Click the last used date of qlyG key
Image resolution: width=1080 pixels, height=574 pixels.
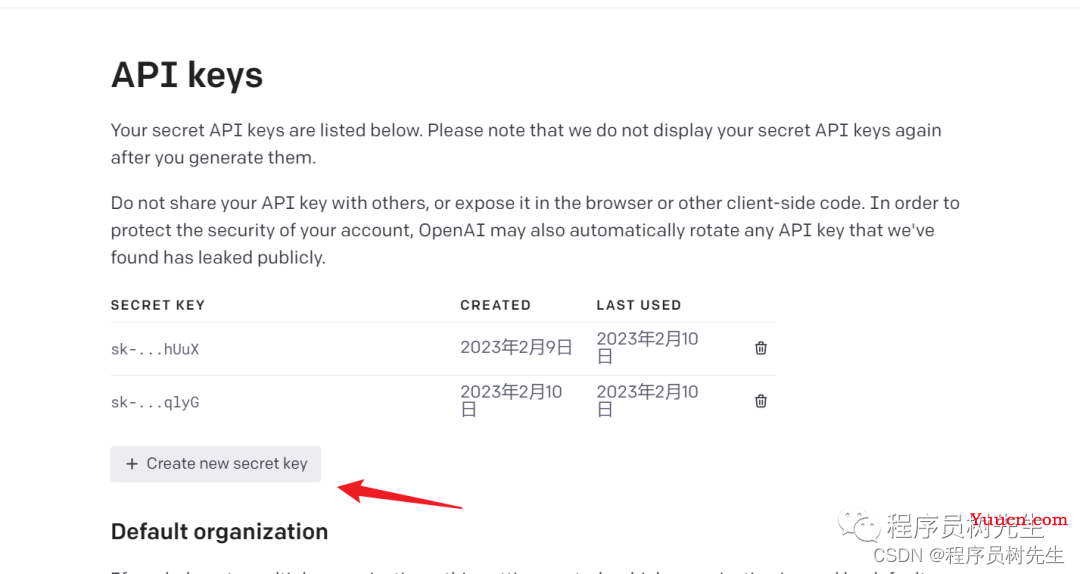pos(647,400)
